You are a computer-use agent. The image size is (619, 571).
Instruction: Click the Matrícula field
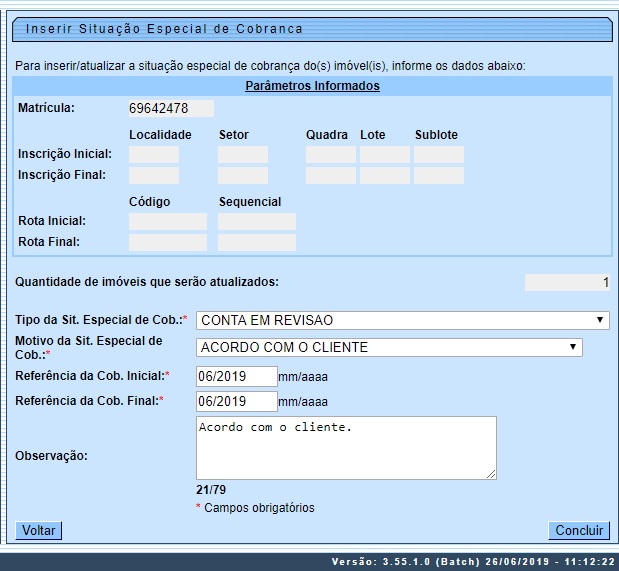click(171, 108)
